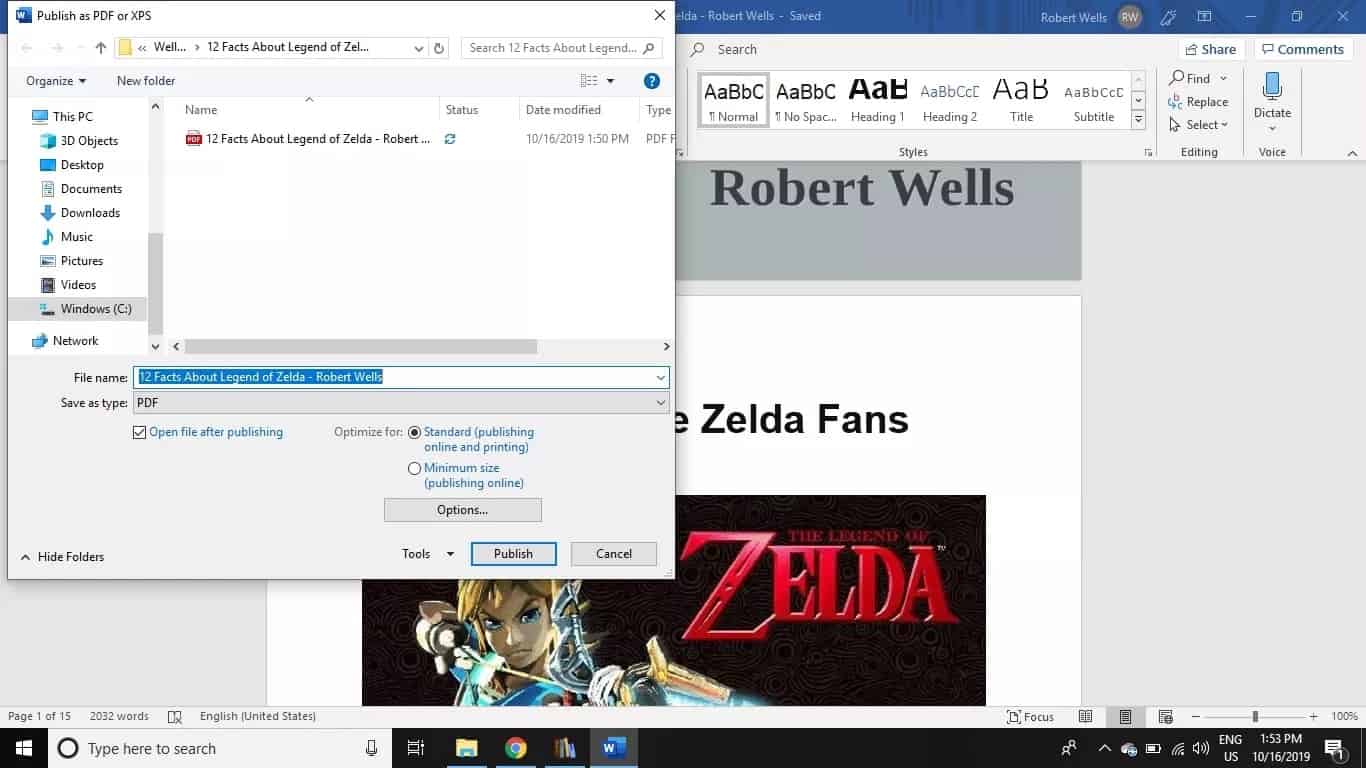
Task: Apply Heading 1 style
Action: [x=878, y=100]
